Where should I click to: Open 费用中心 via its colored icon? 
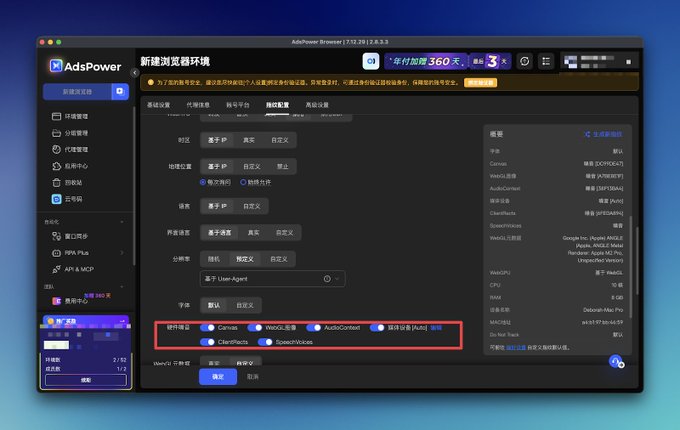point(56,301)
